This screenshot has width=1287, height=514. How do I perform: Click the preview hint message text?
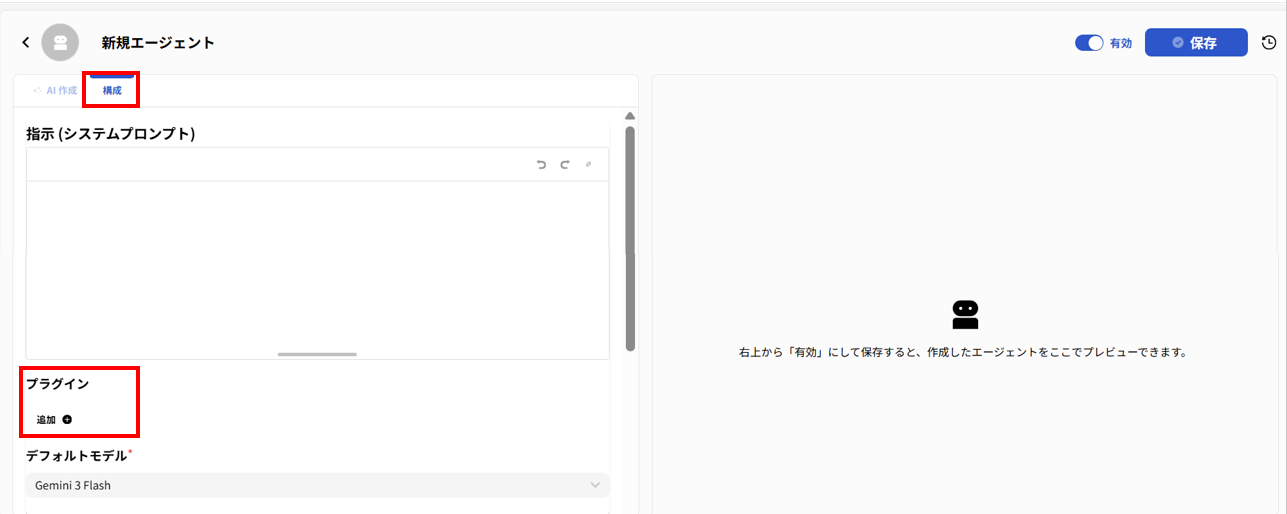coord(962,353)
